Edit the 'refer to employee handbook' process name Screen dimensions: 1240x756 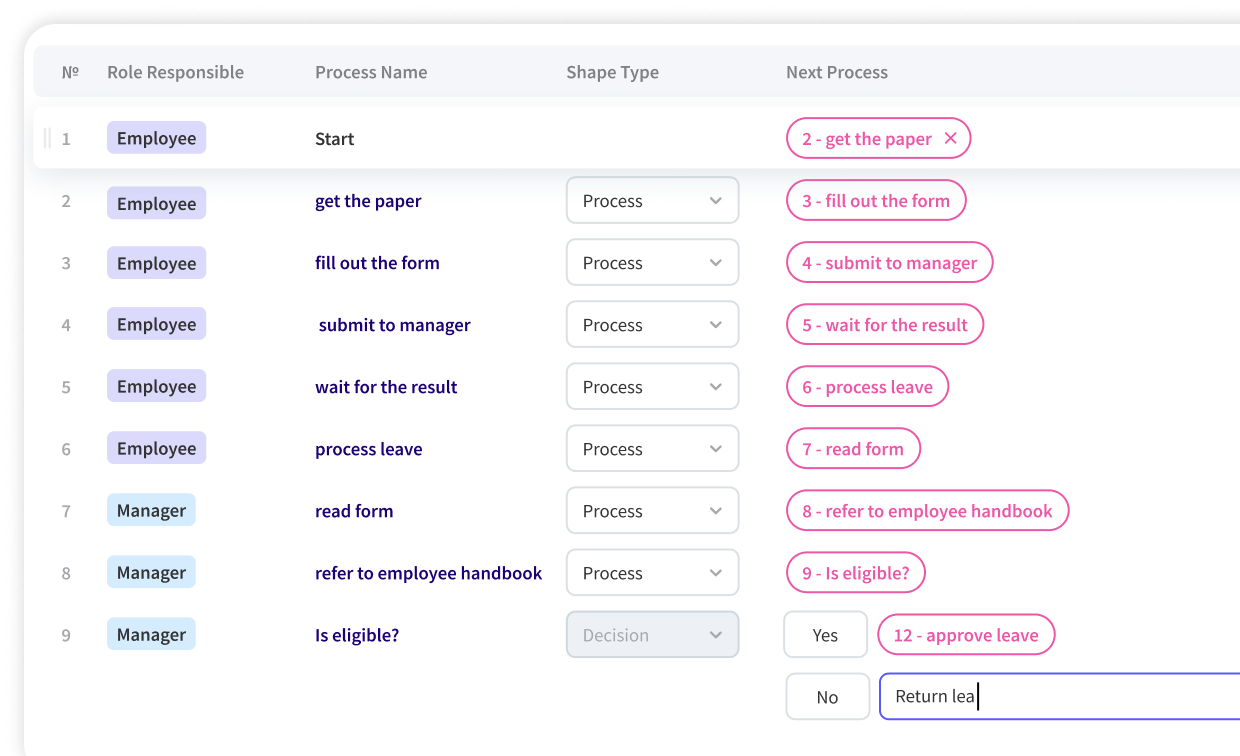click(428, 573)
